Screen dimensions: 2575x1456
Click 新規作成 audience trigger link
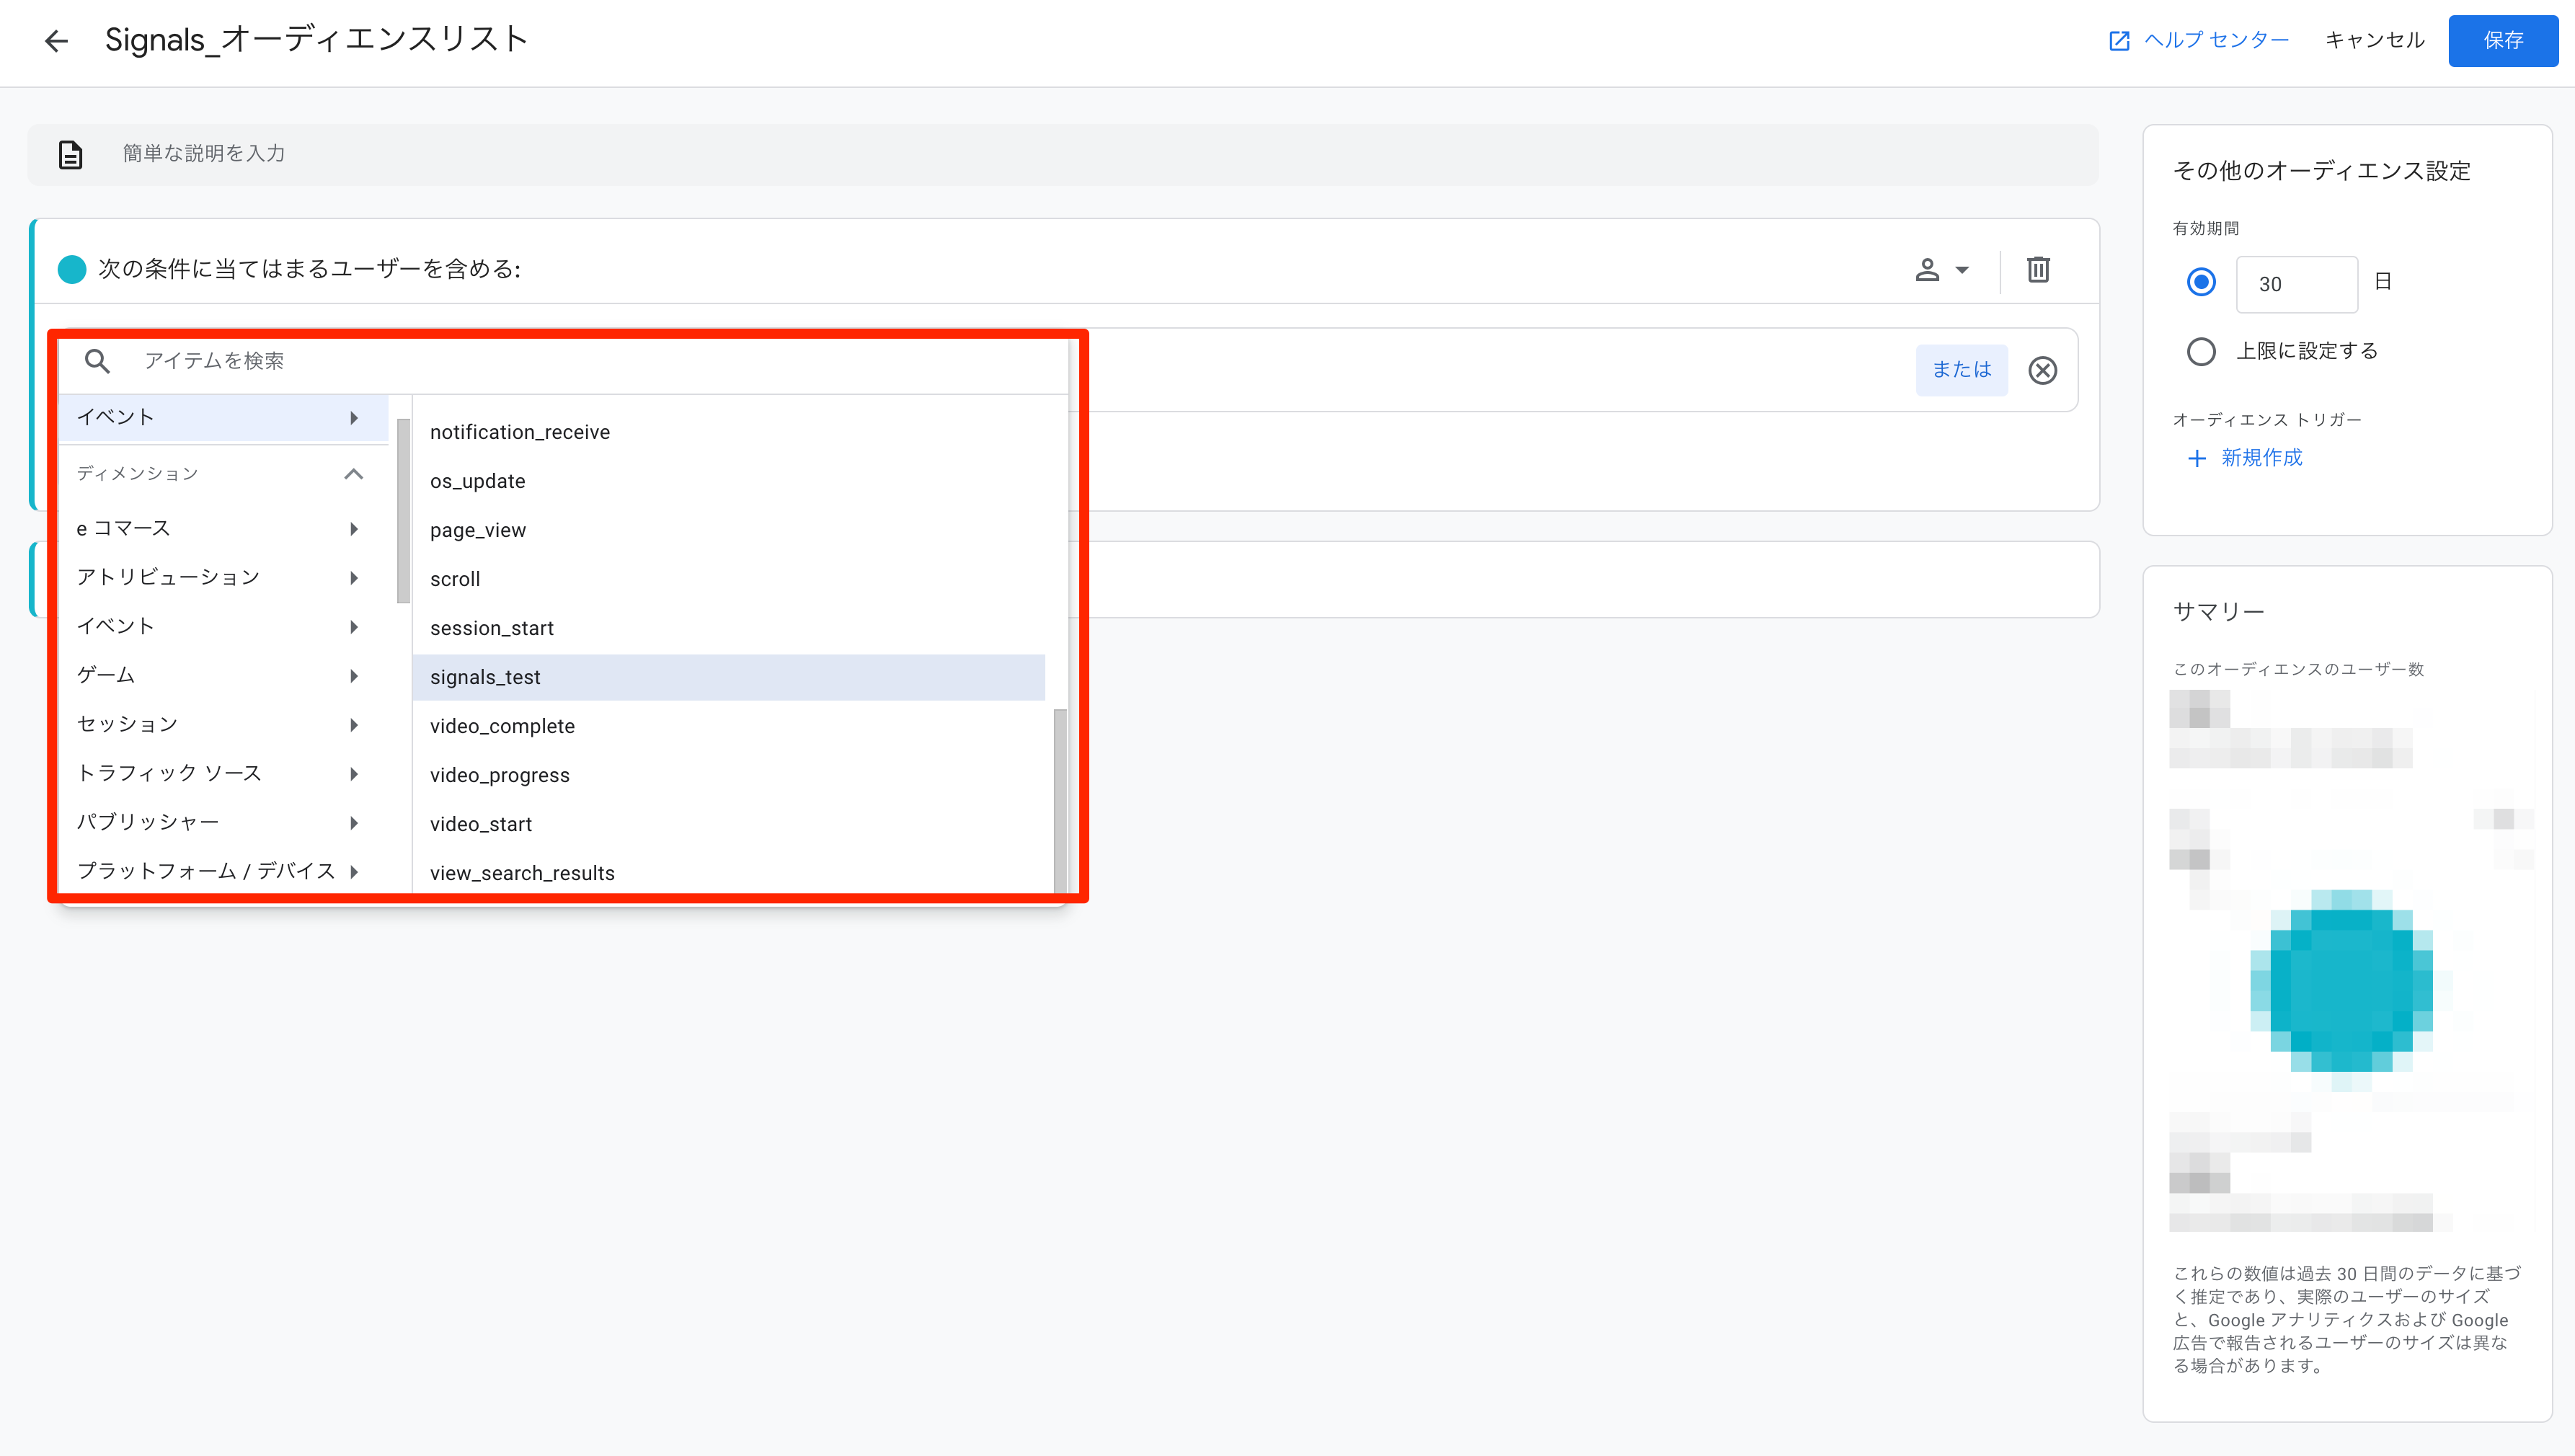2261,458
